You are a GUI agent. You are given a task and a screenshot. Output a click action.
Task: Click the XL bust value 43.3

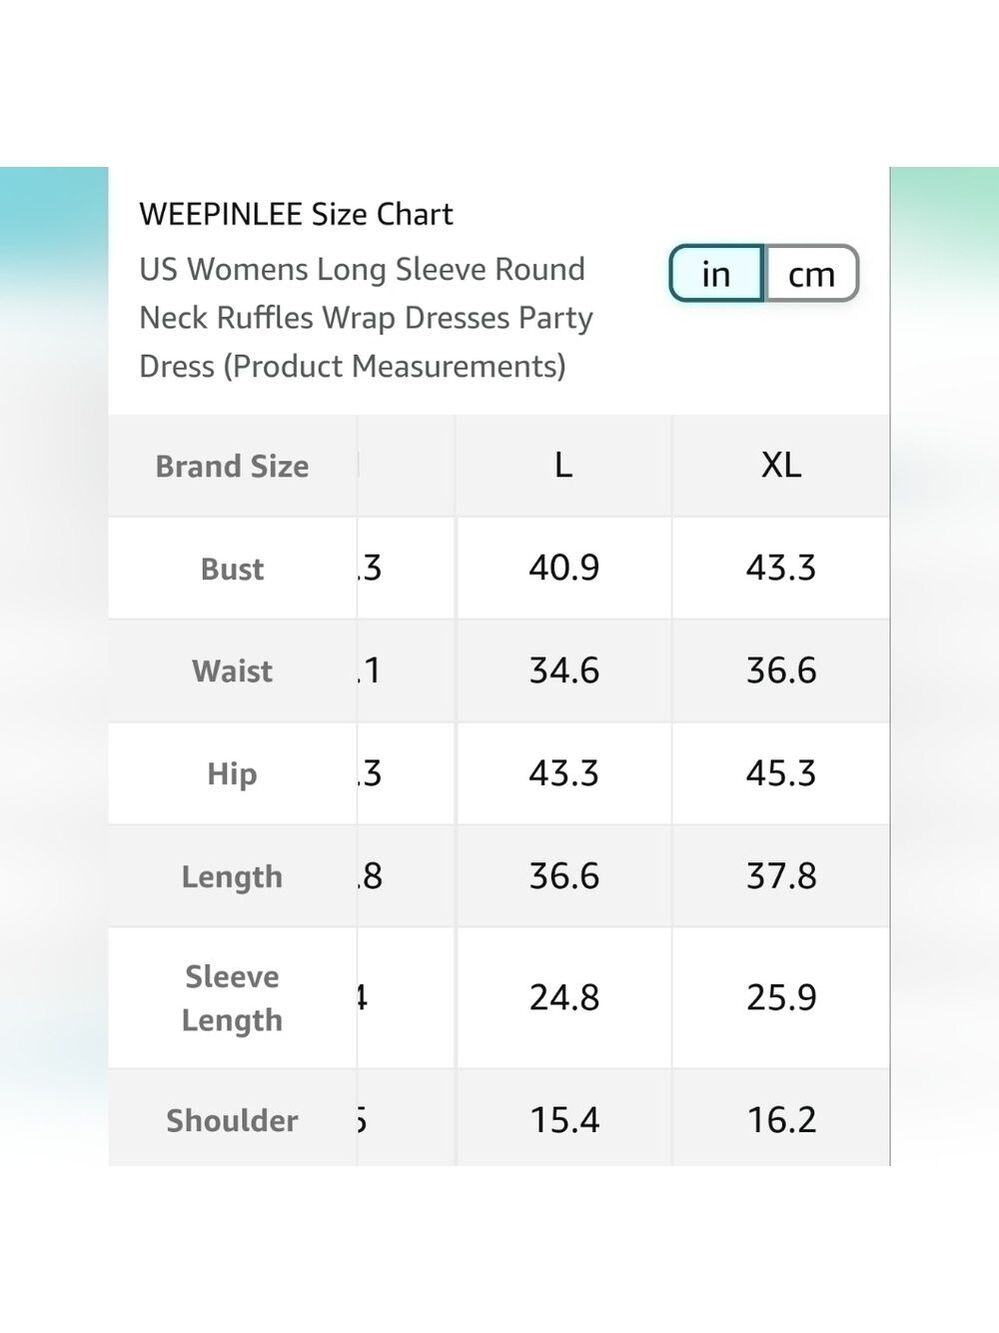[781, 567]
